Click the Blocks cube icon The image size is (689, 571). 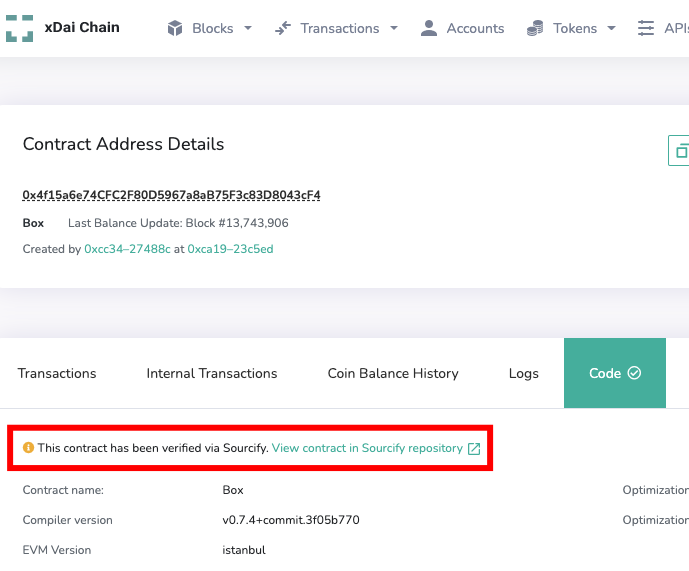coord(176,28)
